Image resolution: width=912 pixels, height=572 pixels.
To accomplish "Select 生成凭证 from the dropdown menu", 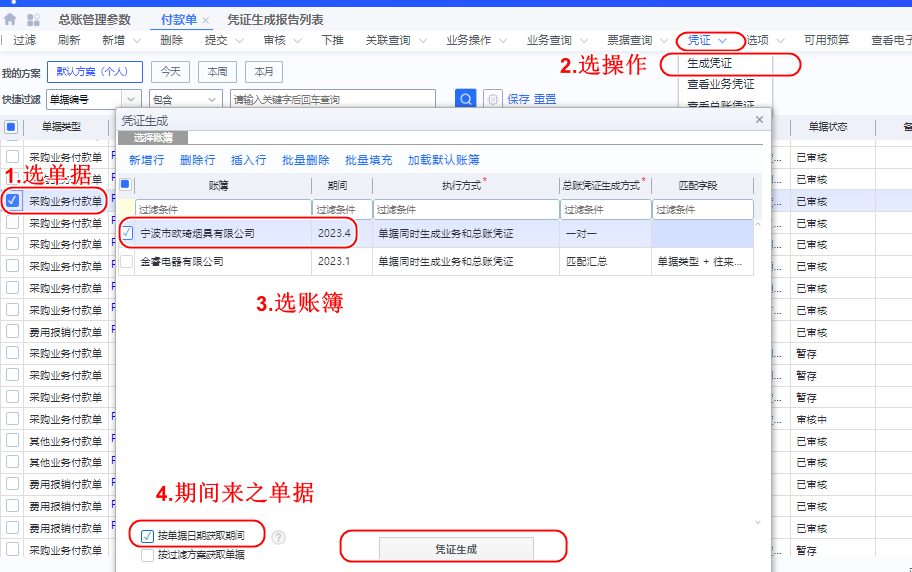I will point(709,63).
